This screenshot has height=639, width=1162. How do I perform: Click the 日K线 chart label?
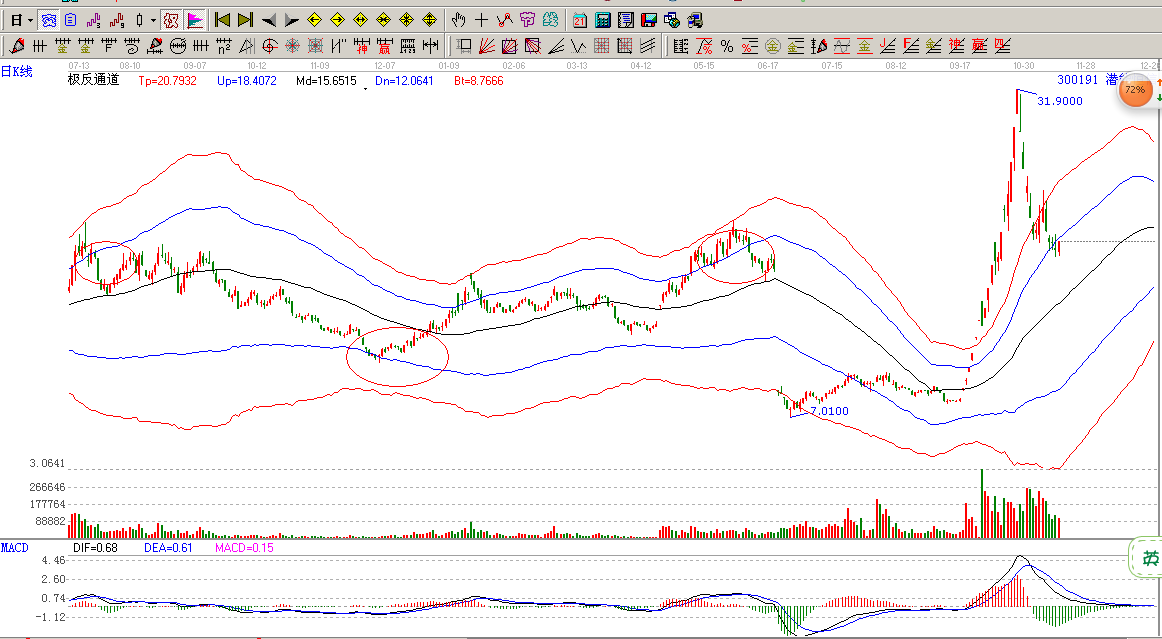17,70
